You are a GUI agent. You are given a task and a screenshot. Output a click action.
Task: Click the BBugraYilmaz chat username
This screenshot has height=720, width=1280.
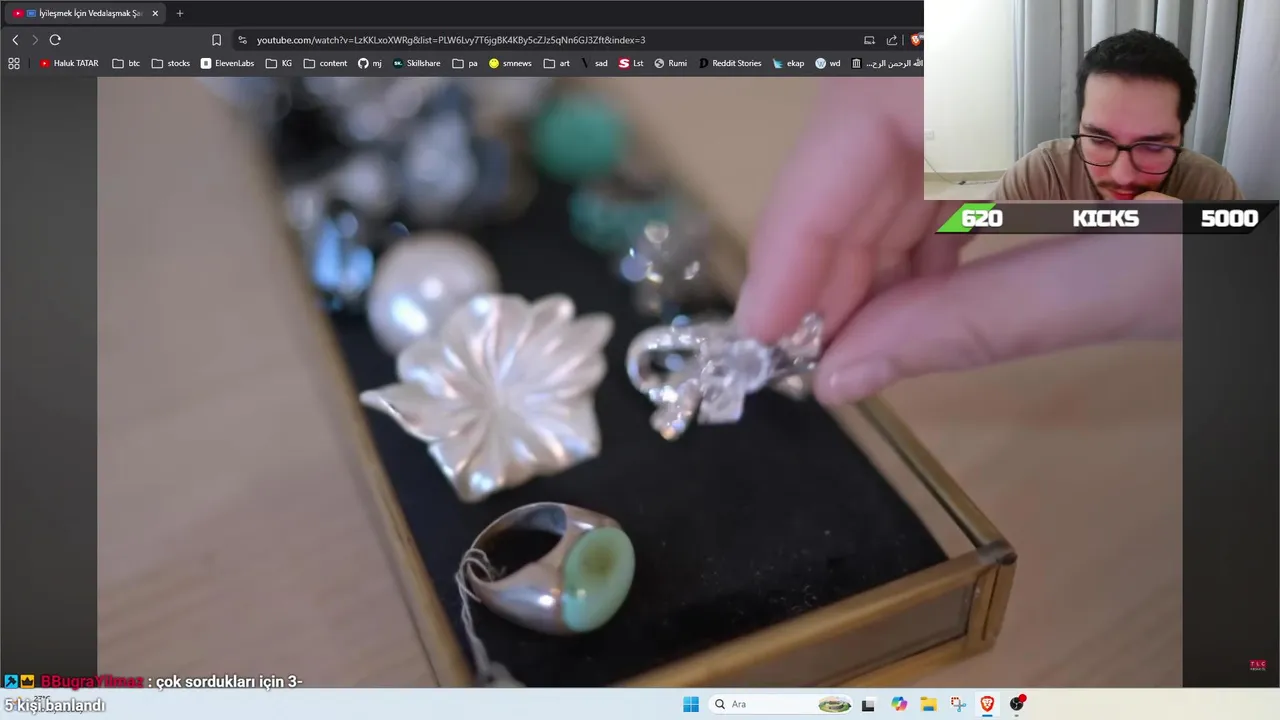[x=92, y=682]
